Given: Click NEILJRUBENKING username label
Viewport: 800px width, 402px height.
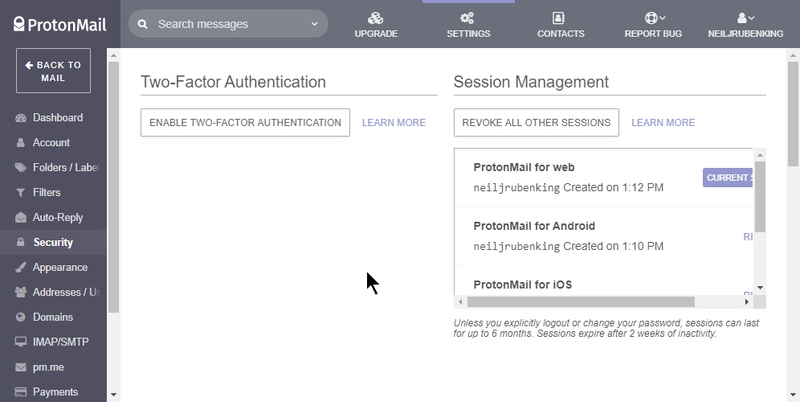Looking at the screenshot, I should (745, 34).
